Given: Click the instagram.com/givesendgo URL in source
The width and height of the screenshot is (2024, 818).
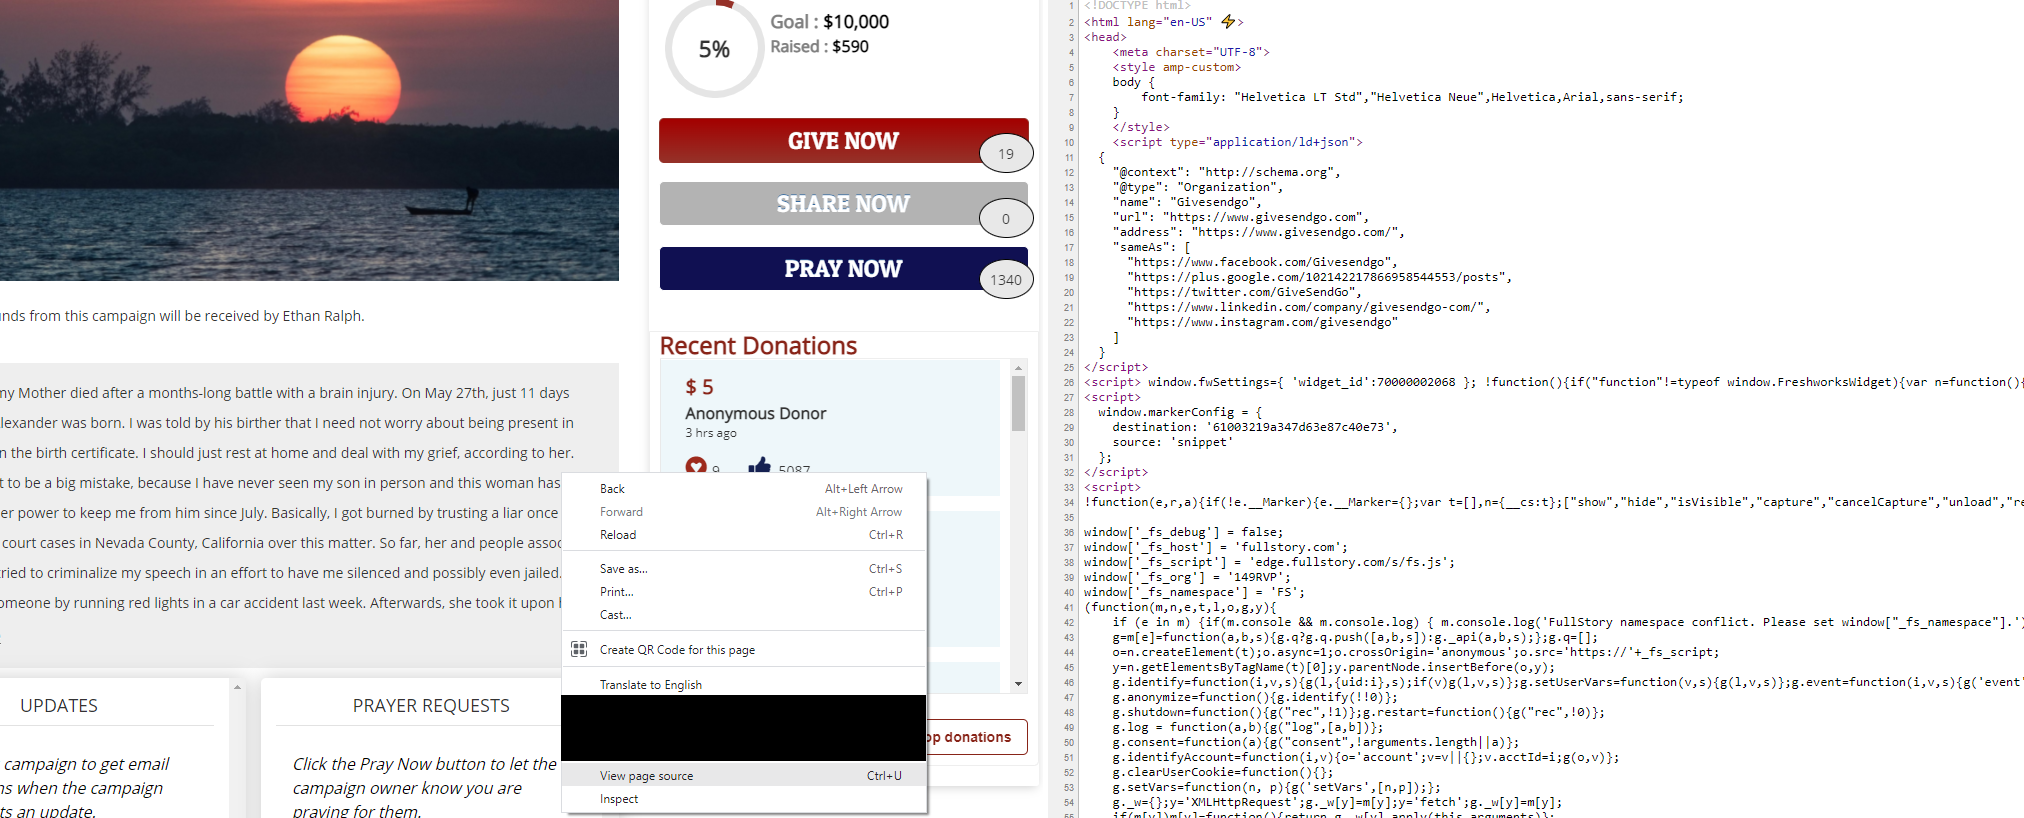Looking at the screenshot, I should coord(1262,322).
